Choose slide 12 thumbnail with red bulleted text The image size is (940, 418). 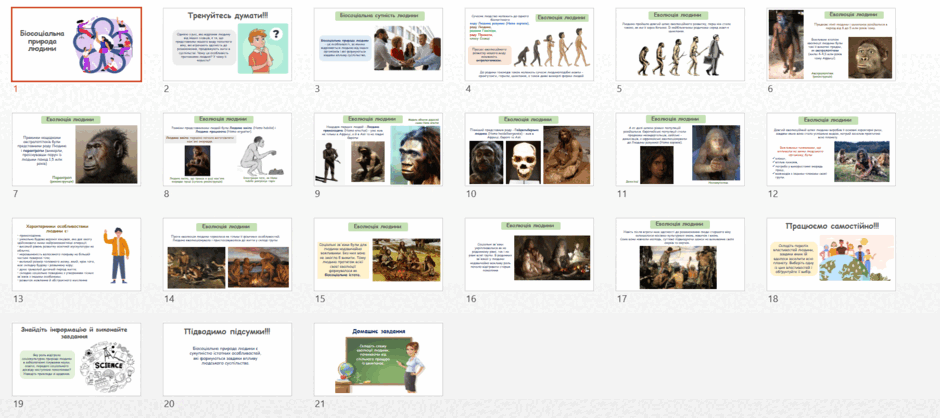[x=831, y=149]
